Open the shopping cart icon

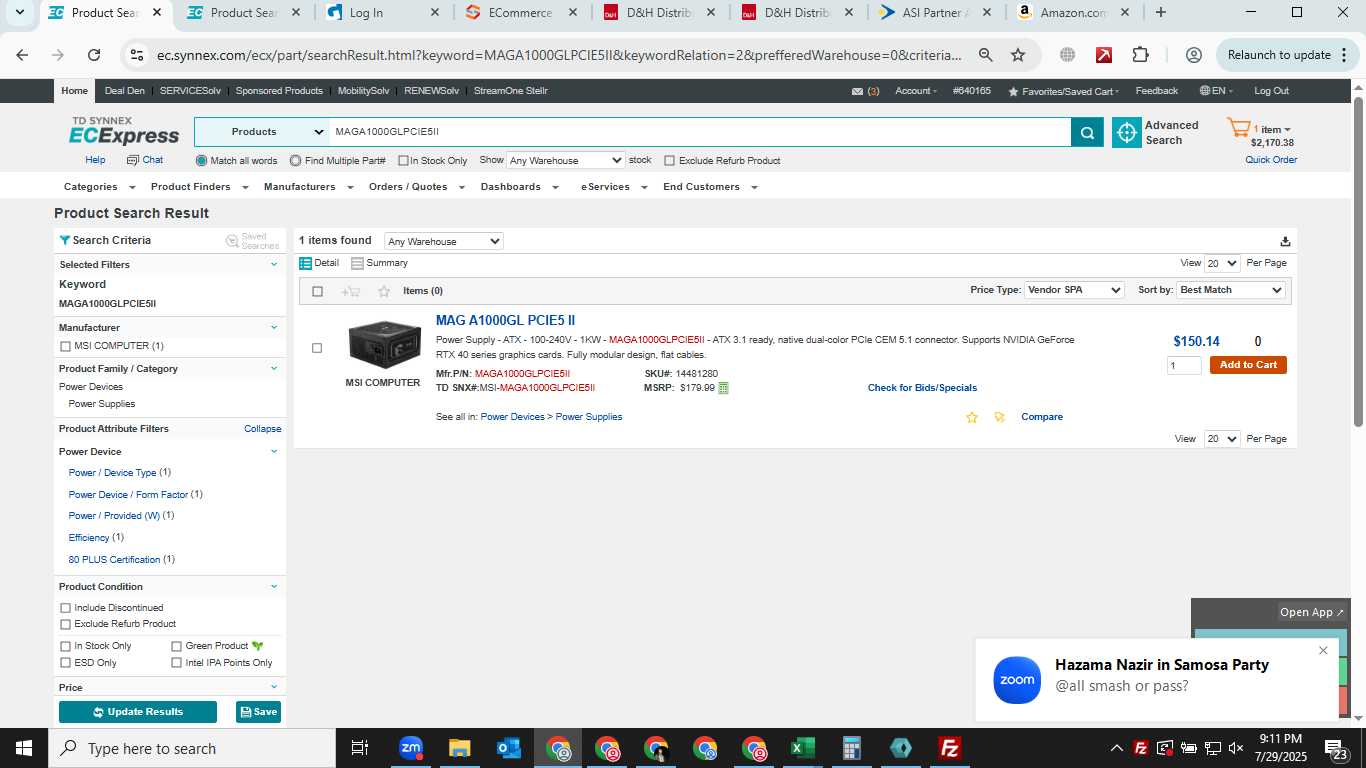click(1239, 128)
